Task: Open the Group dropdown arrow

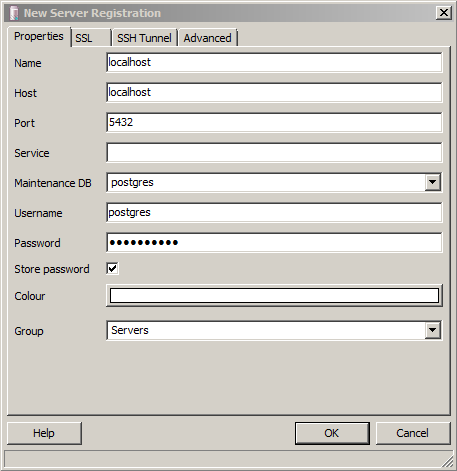Action: coord(433,330)
